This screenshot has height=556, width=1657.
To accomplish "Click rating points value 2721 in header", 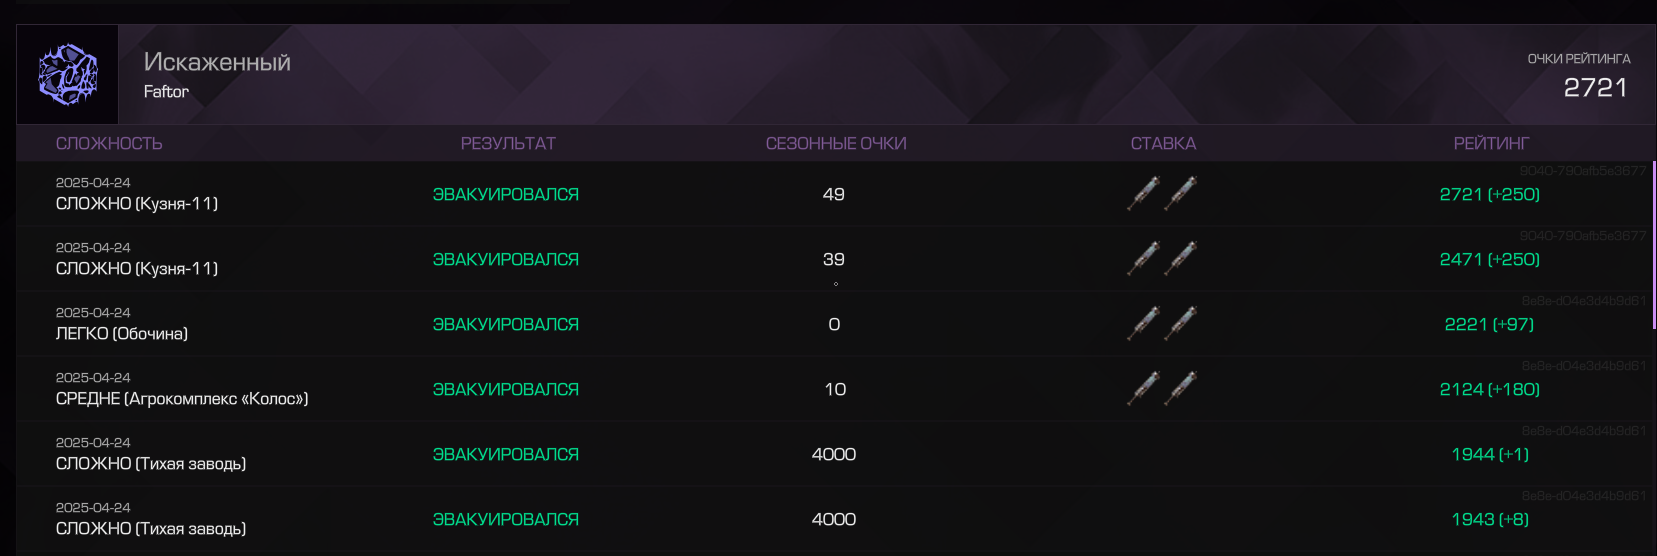I will 1595,88.
